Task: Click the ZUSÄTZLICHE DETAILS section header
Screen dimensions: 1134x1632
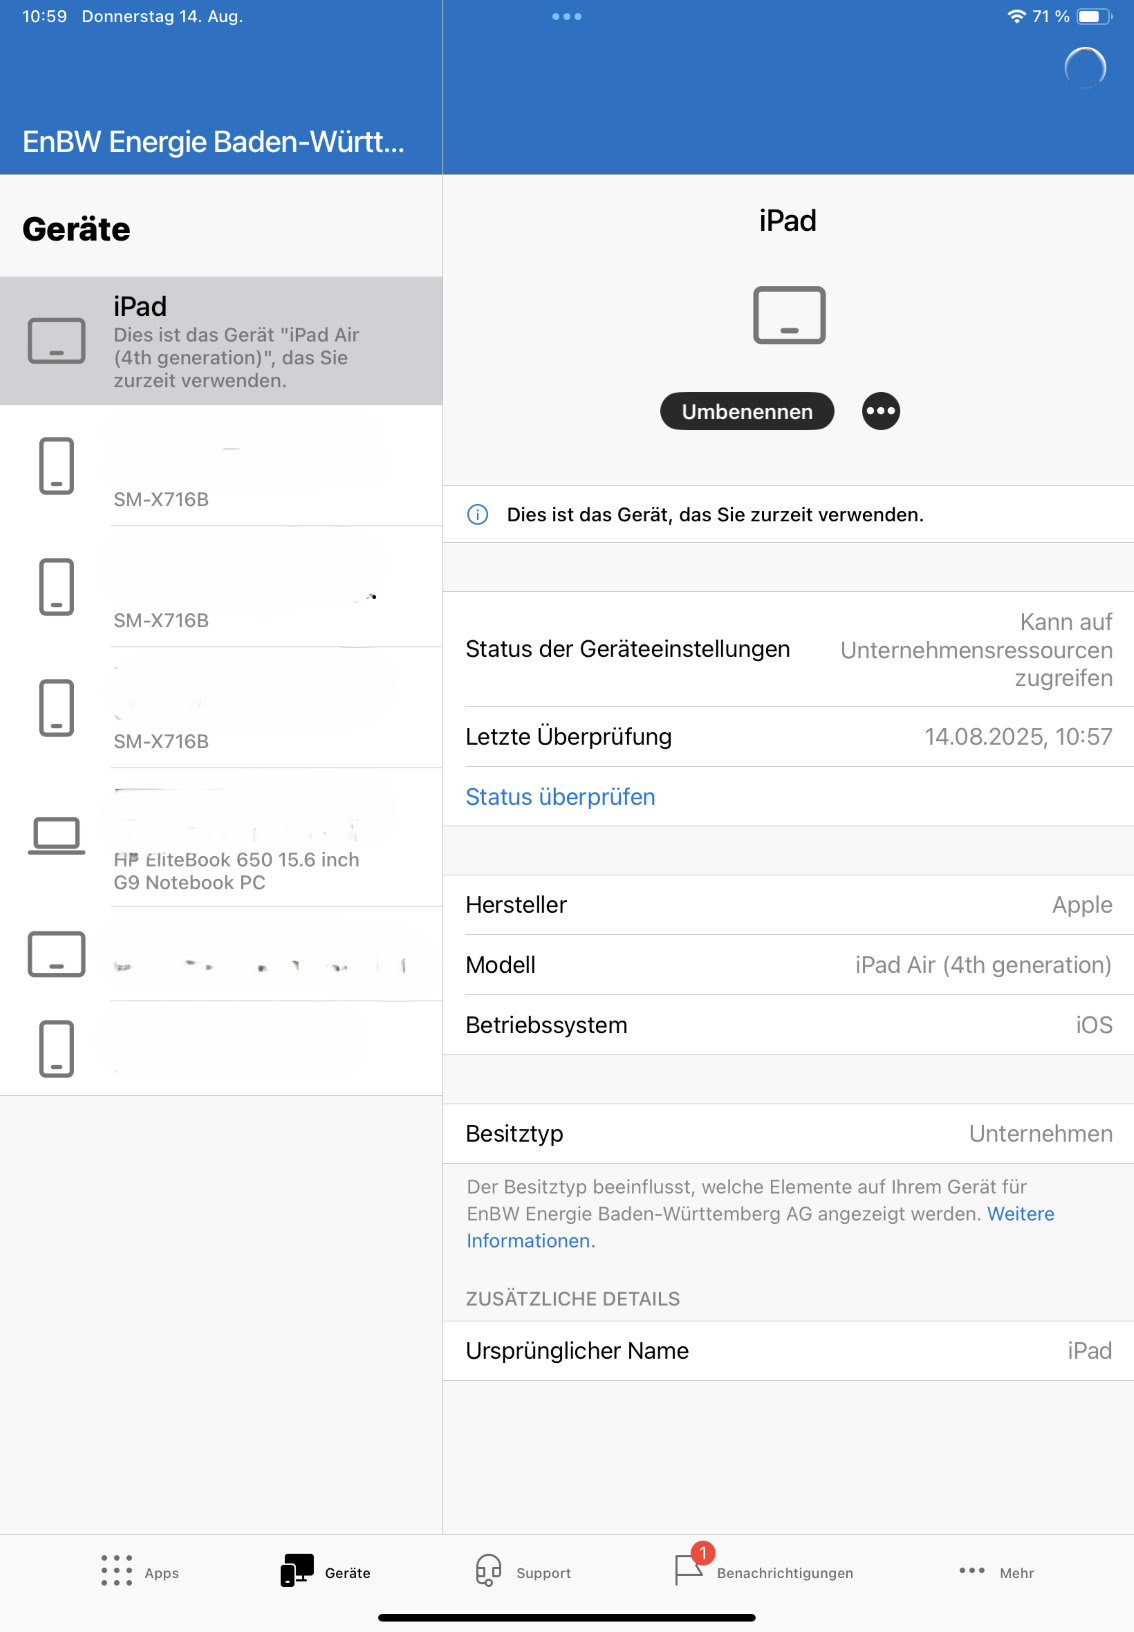Action: 573,1299
